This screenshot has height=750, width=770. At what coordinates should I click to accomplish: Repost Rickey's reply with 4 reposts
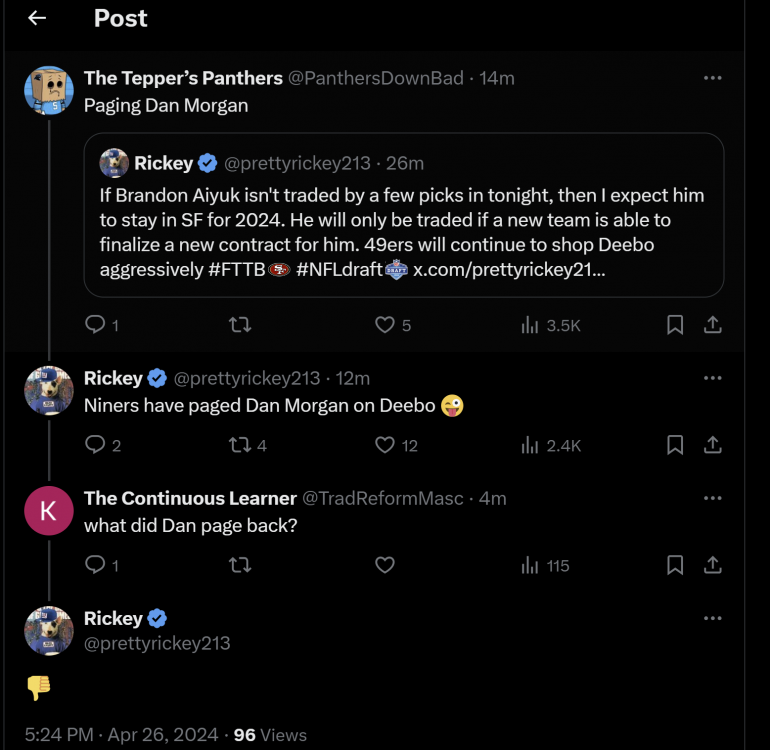click(240, 445)
